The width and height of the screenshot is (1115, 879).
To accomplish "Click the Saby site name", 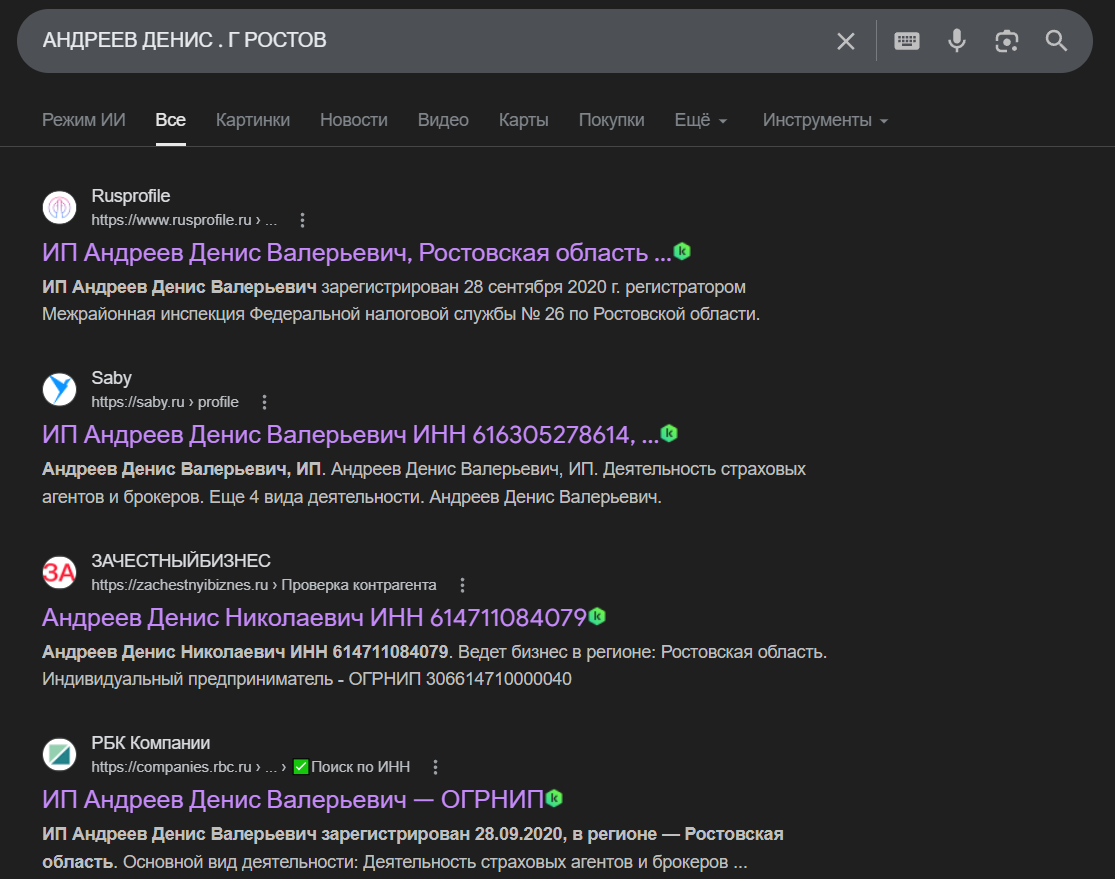I will click(x=112, y=378).
